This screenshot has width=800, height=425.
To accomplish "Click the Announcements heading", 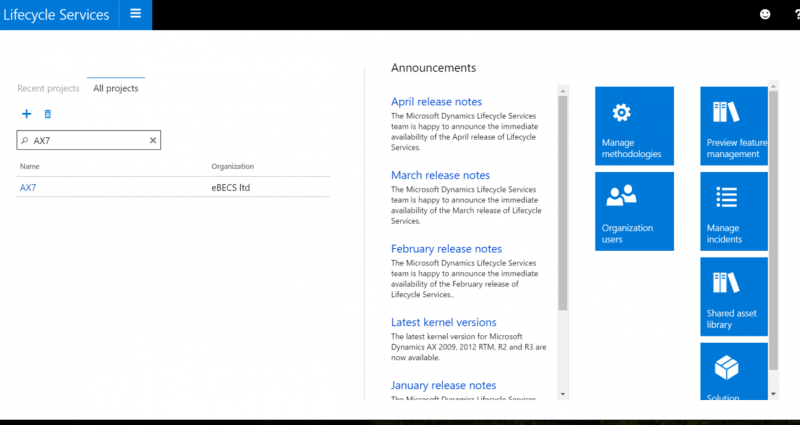I will (433, 68).
